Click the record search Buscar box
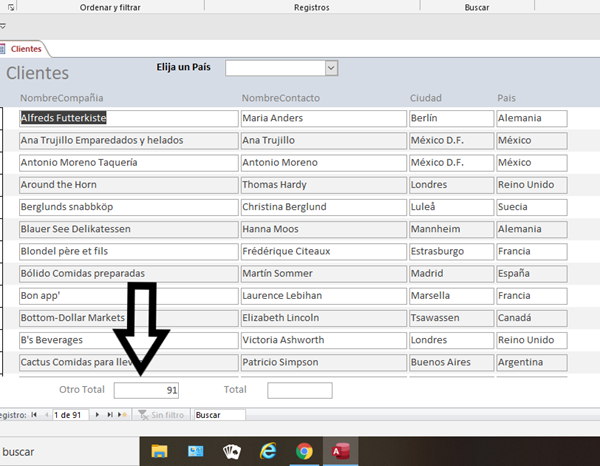Screen dimensions: 600x466 218,414
